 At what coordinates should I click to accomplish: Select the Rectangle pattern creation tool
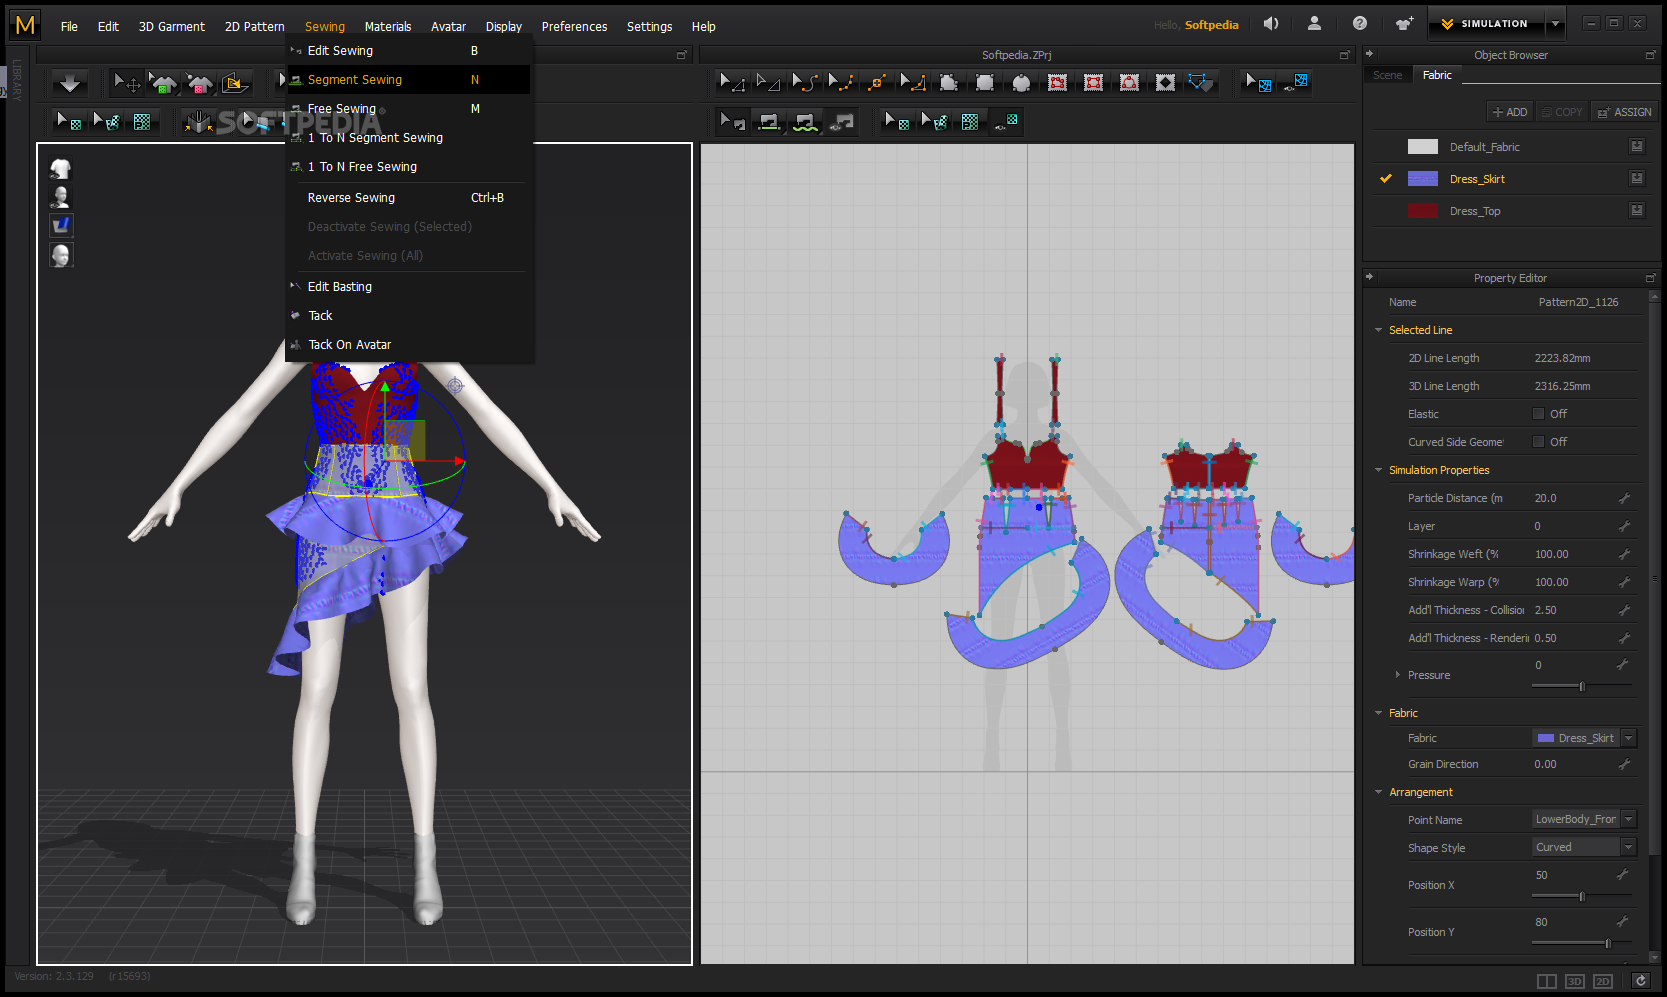click(985, 83)
